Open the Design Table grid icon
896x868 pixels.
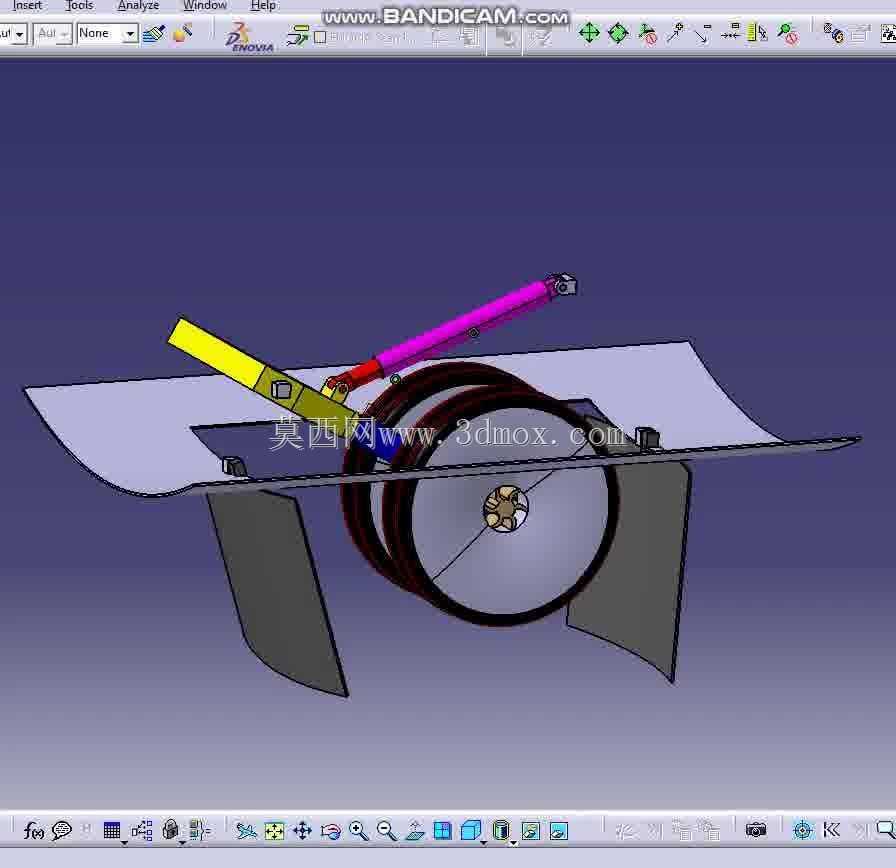111,830
